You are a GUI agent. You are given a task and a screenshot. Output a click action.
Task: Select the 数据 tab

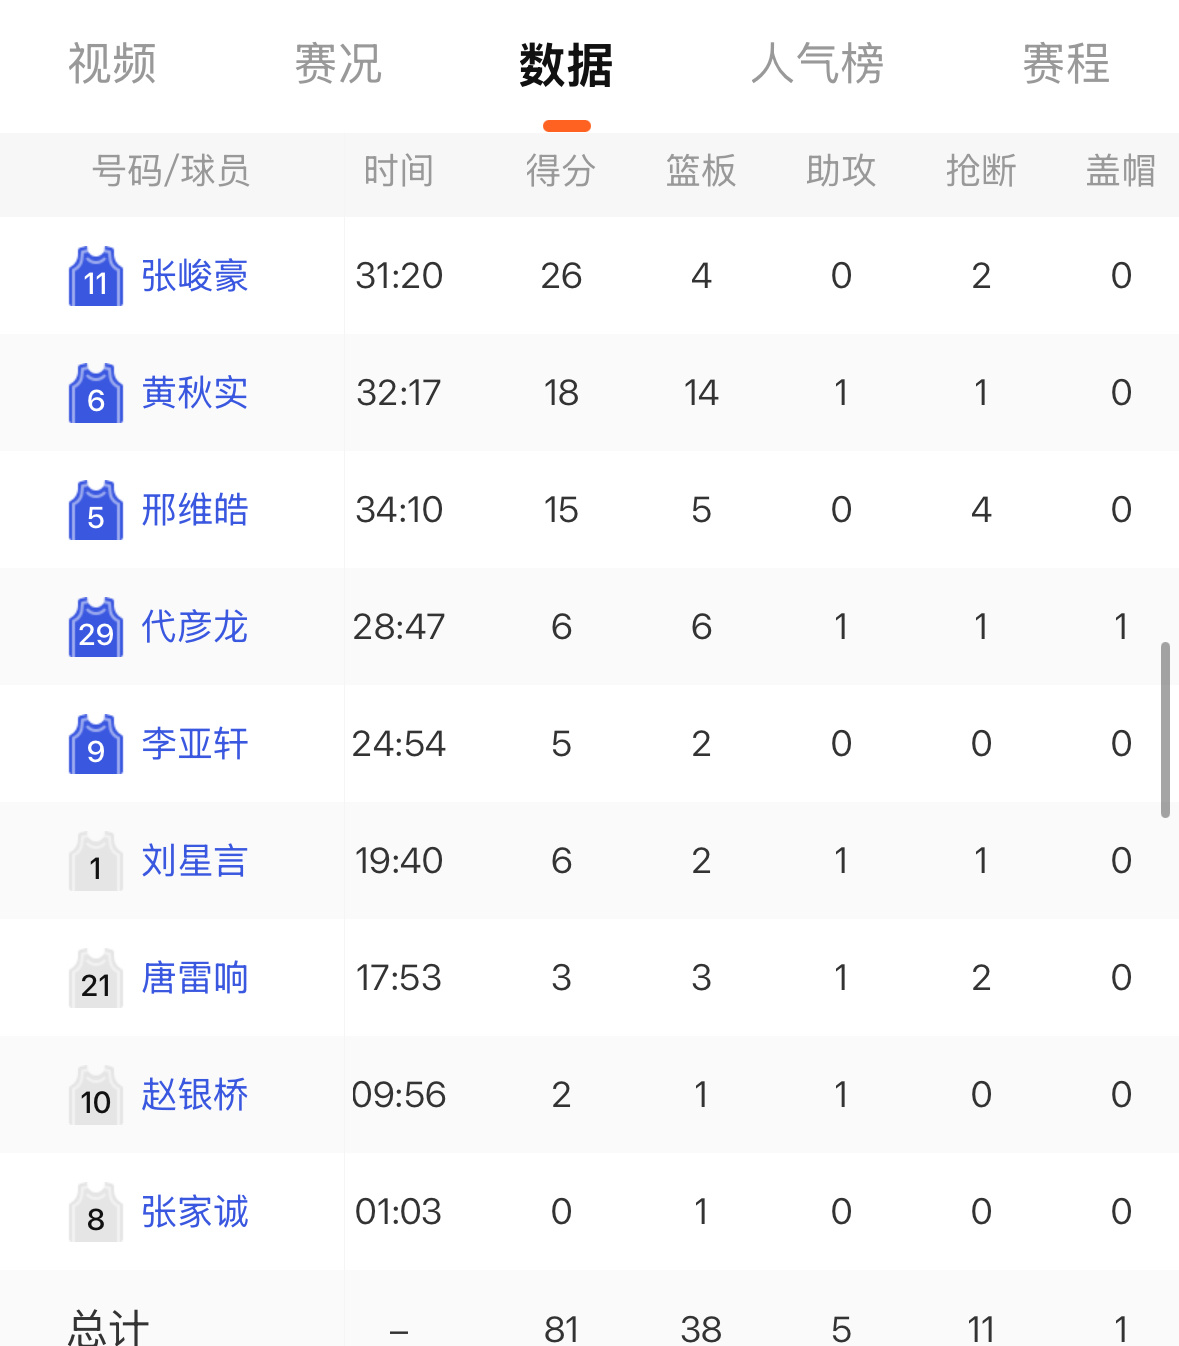pos(566,65)
